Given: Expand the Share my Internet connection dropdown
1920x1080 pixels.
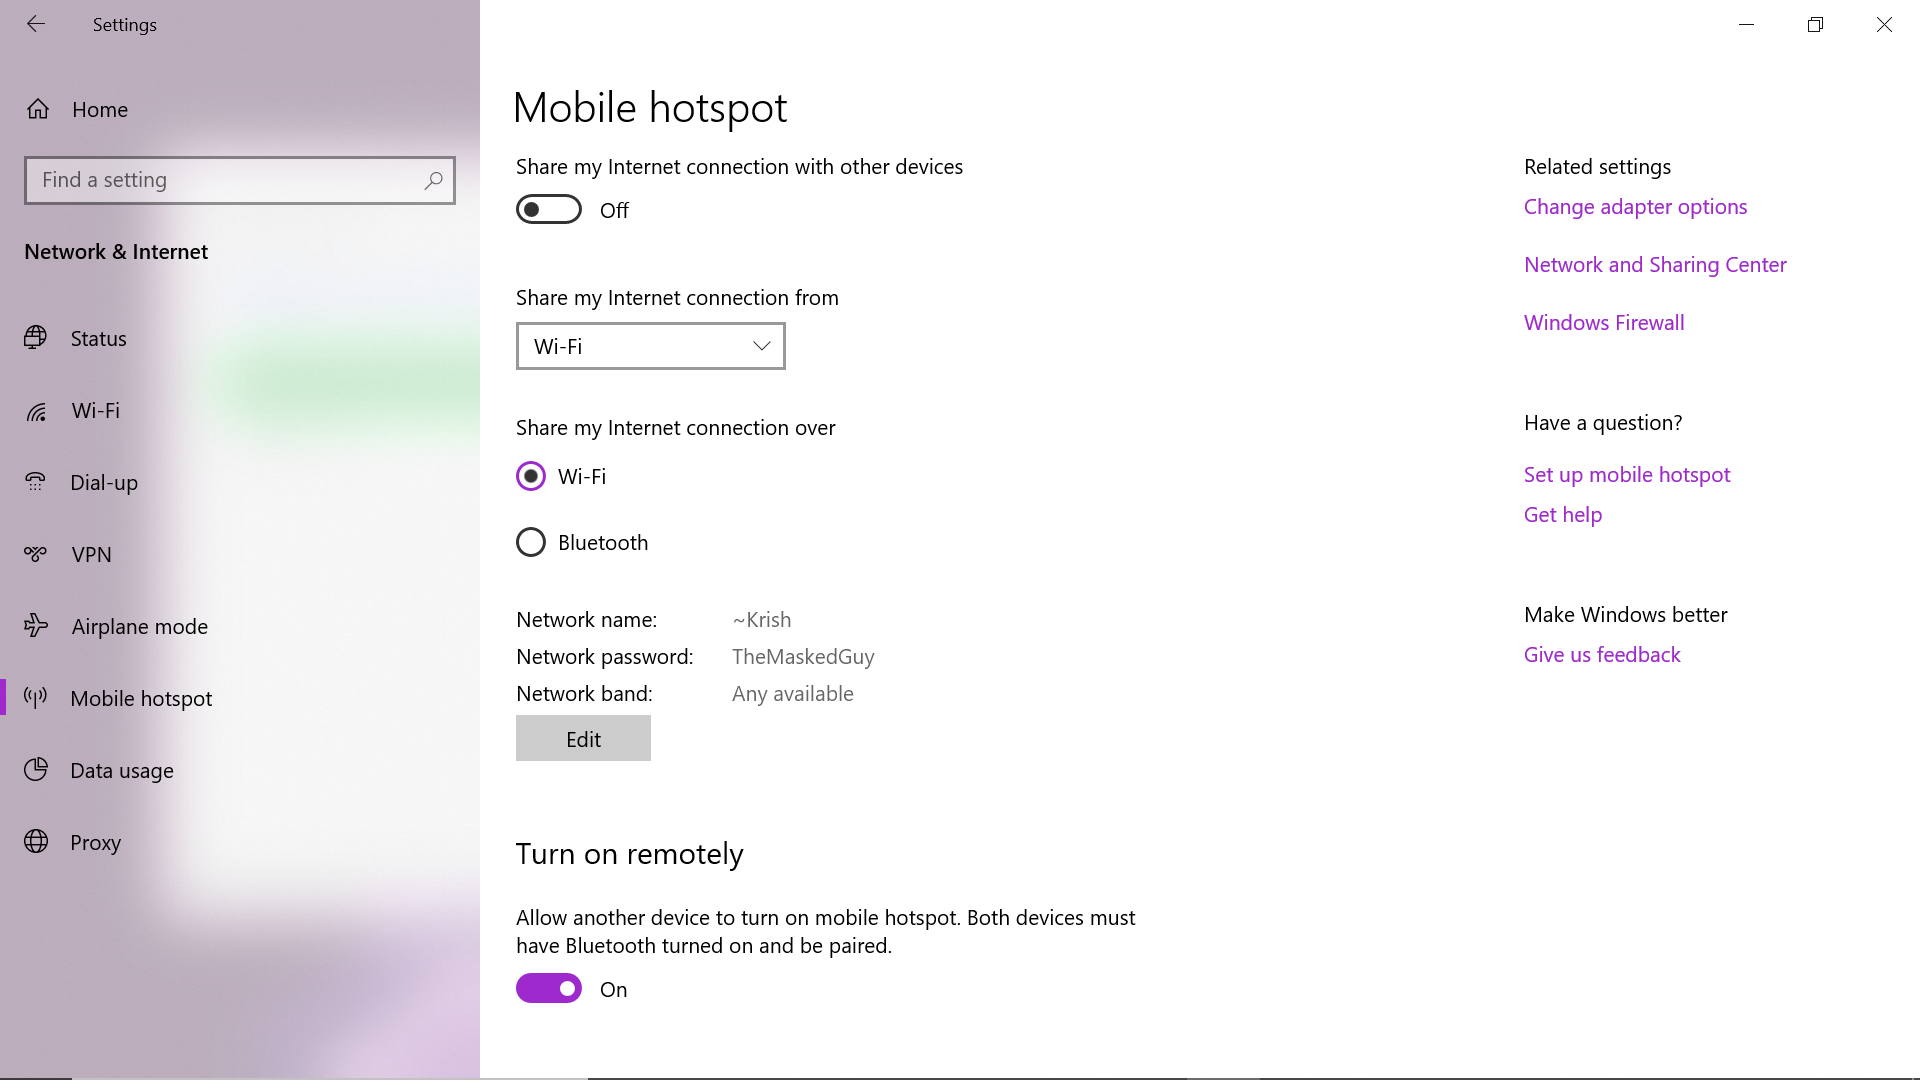Looking at the screenshot, I should click(650, 345).
